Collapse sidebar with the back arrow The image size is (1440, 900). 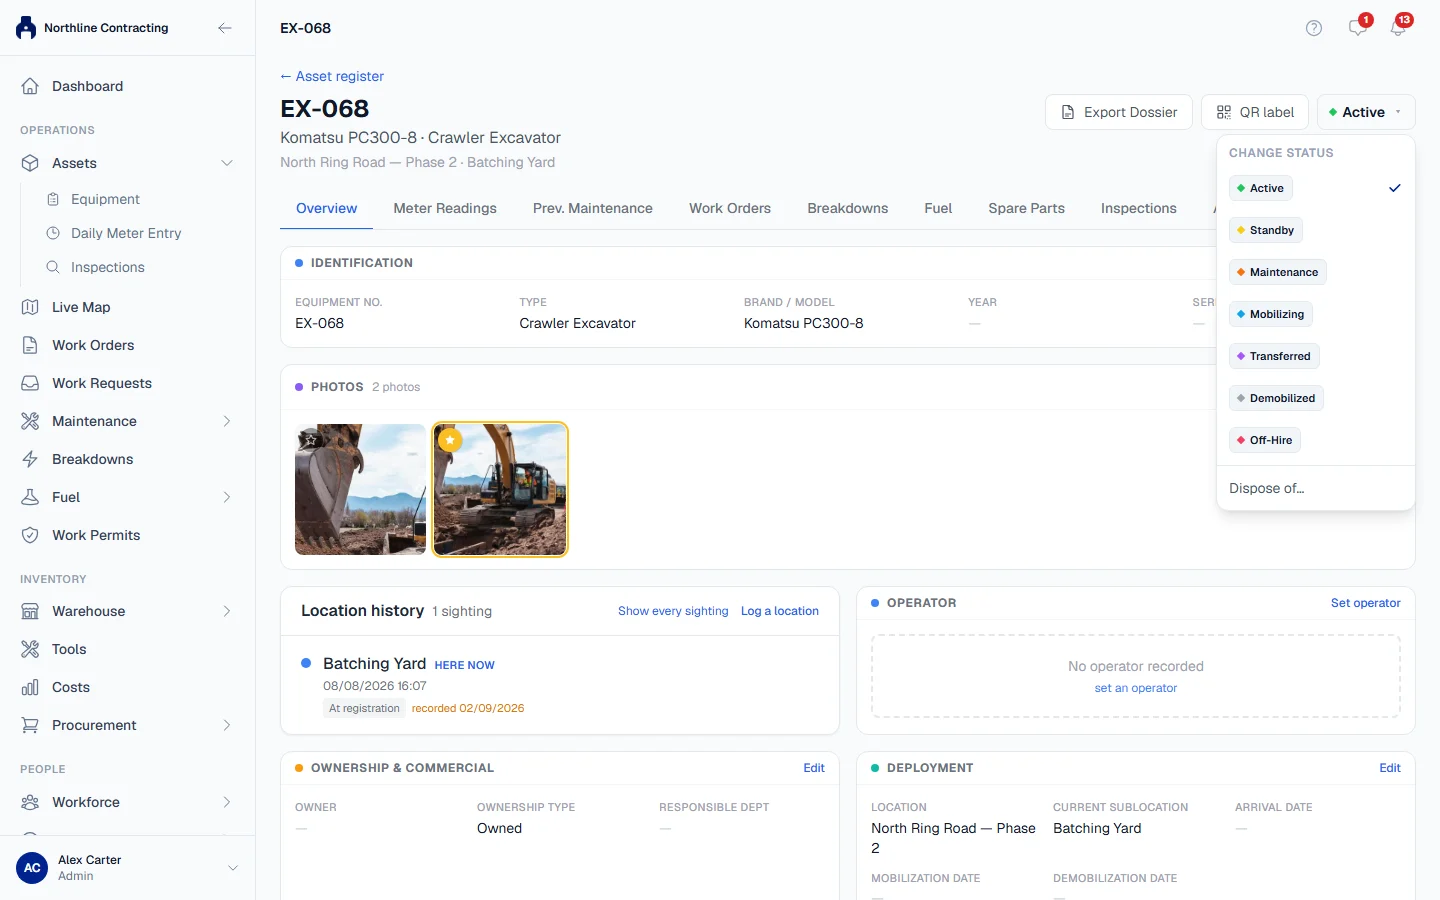click(225, 28)
